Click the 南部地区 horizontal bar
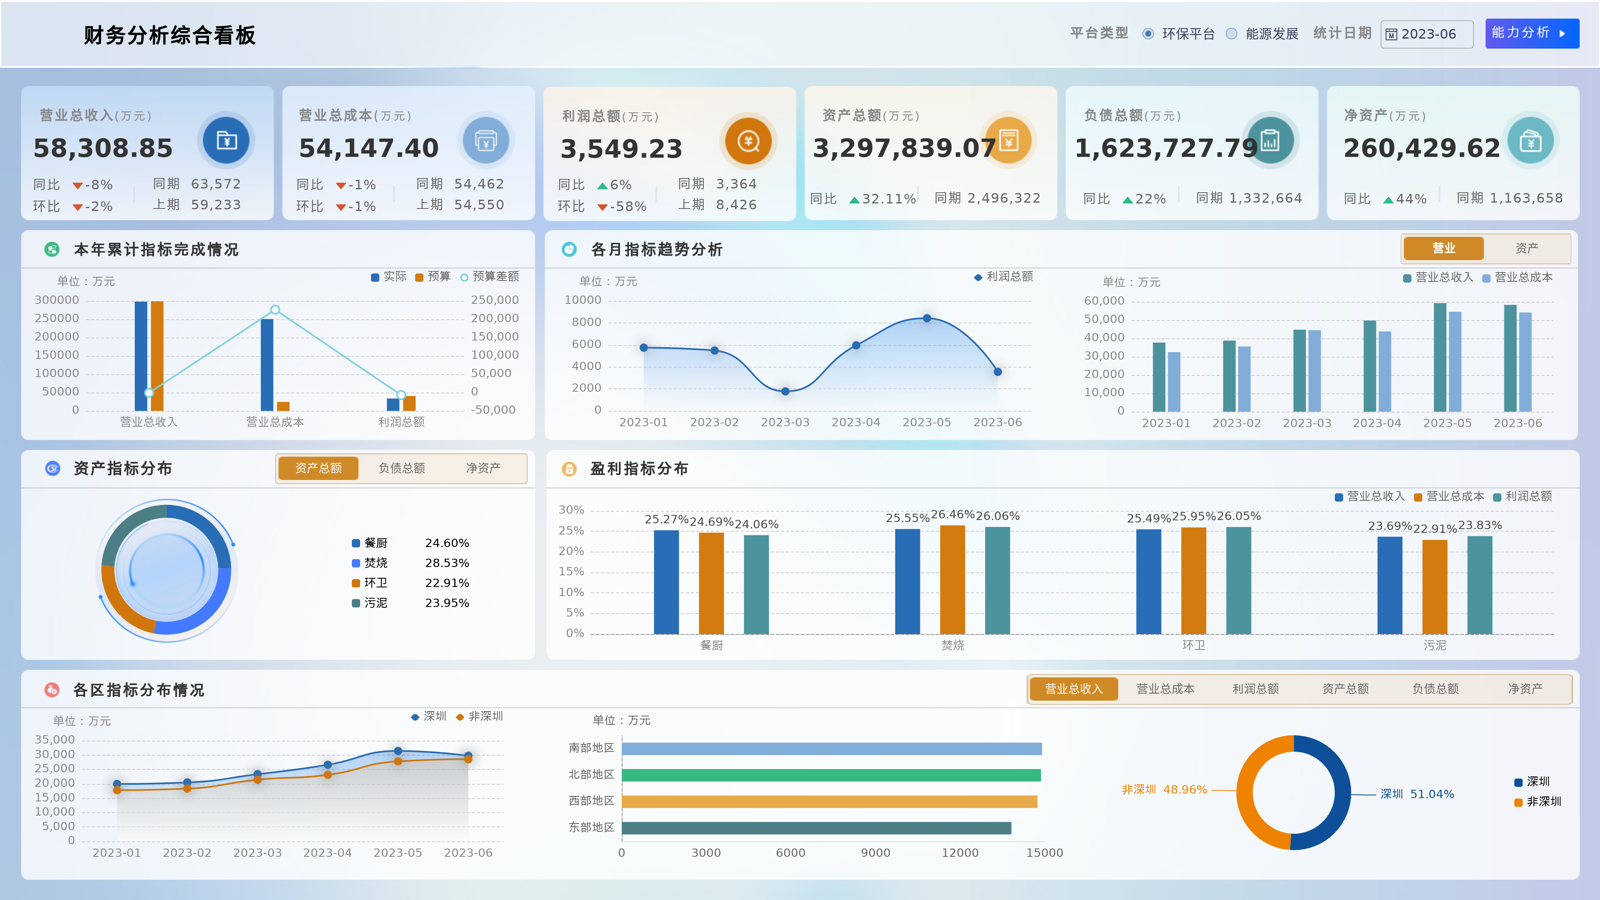 (x=832, y=749)
